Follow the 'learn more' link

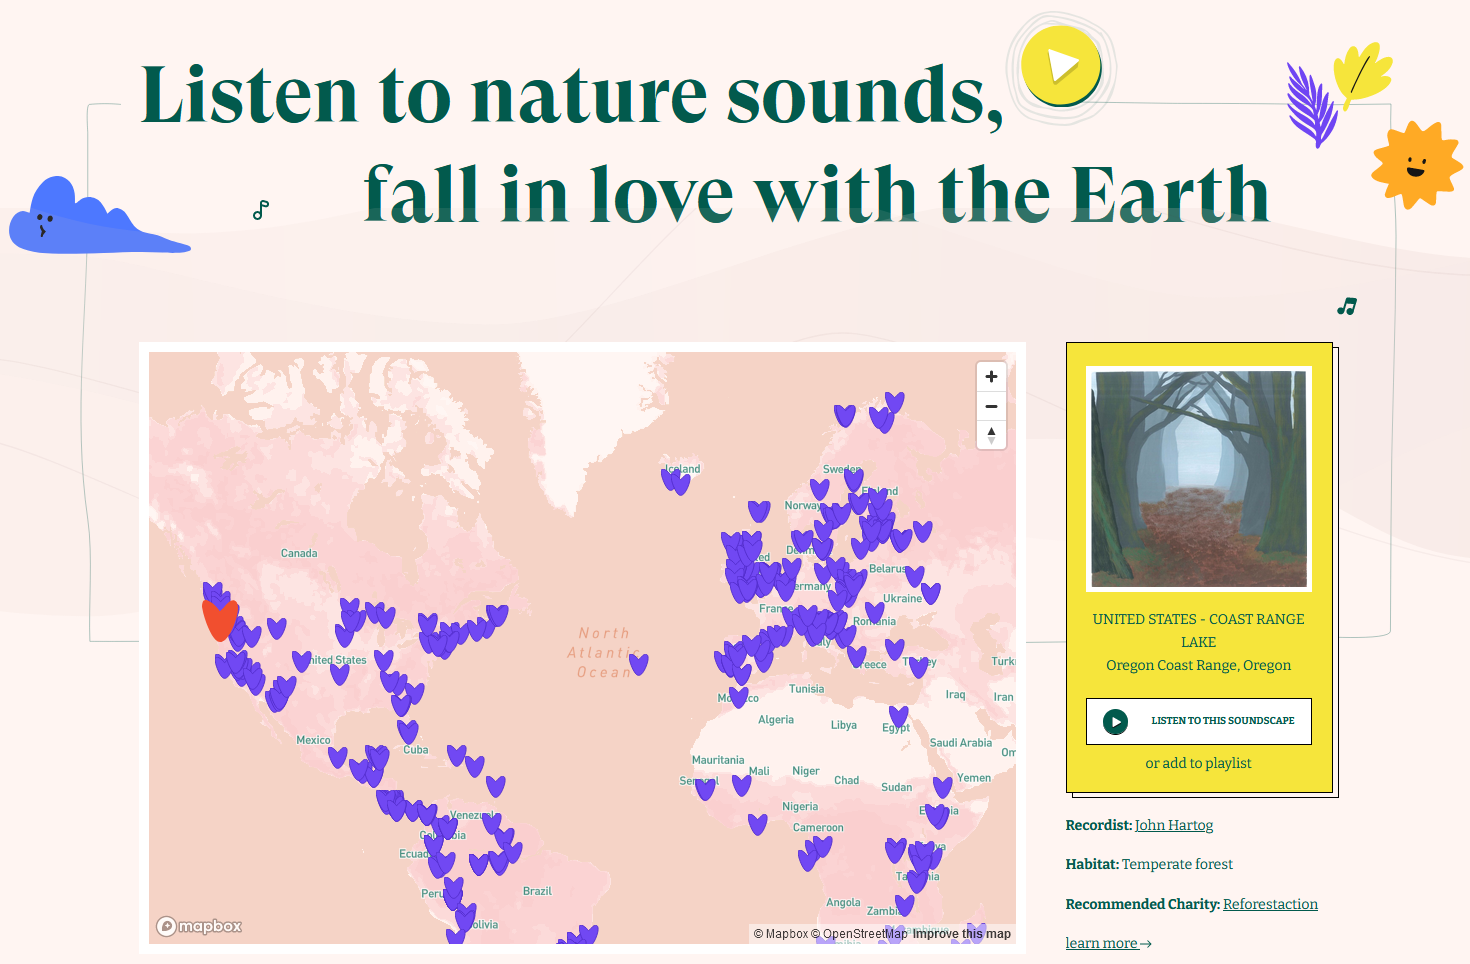[x=1108, y=943]
